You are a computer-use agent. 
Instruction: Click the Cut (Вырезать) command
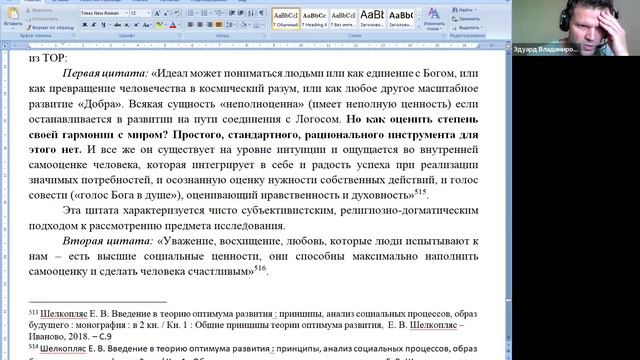click(39, 10)
